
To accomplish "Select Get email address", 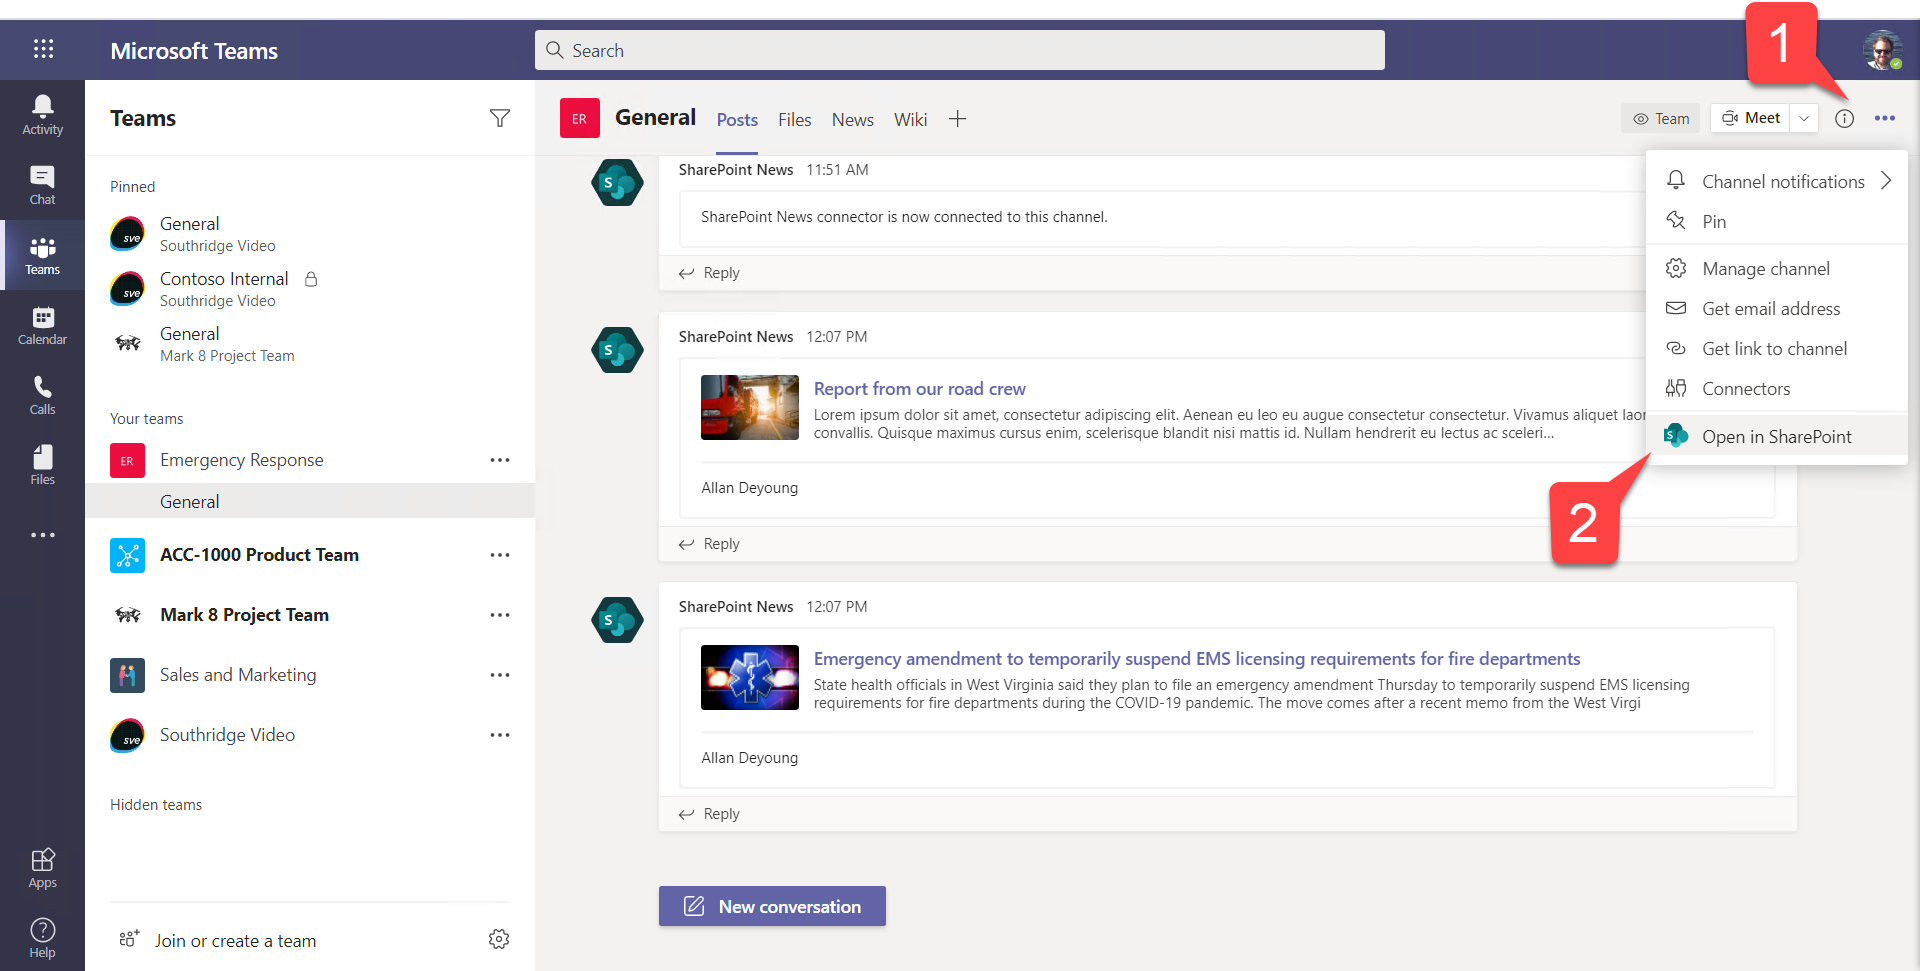I will tap(1776, 308).
